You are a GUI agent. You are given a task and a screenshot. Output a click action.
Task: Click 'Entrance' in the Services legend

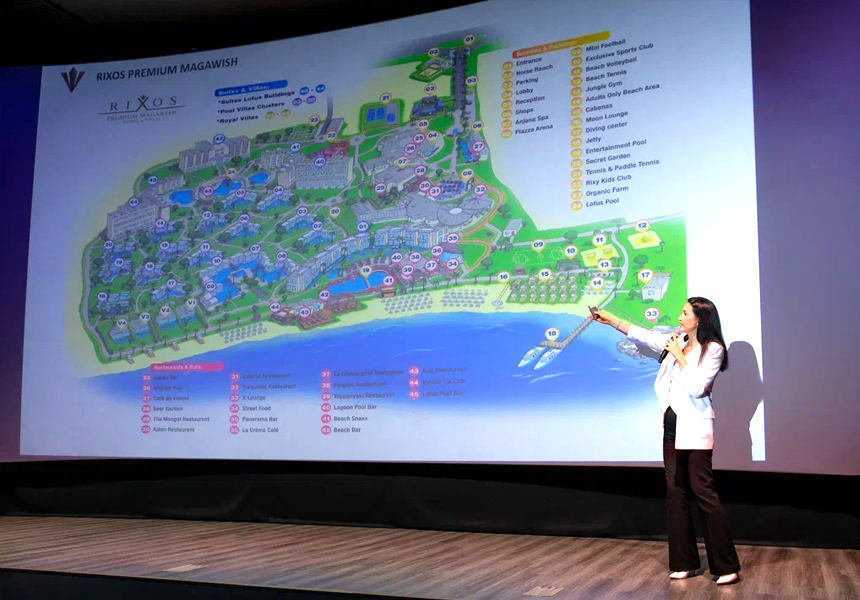click(529, 61)
